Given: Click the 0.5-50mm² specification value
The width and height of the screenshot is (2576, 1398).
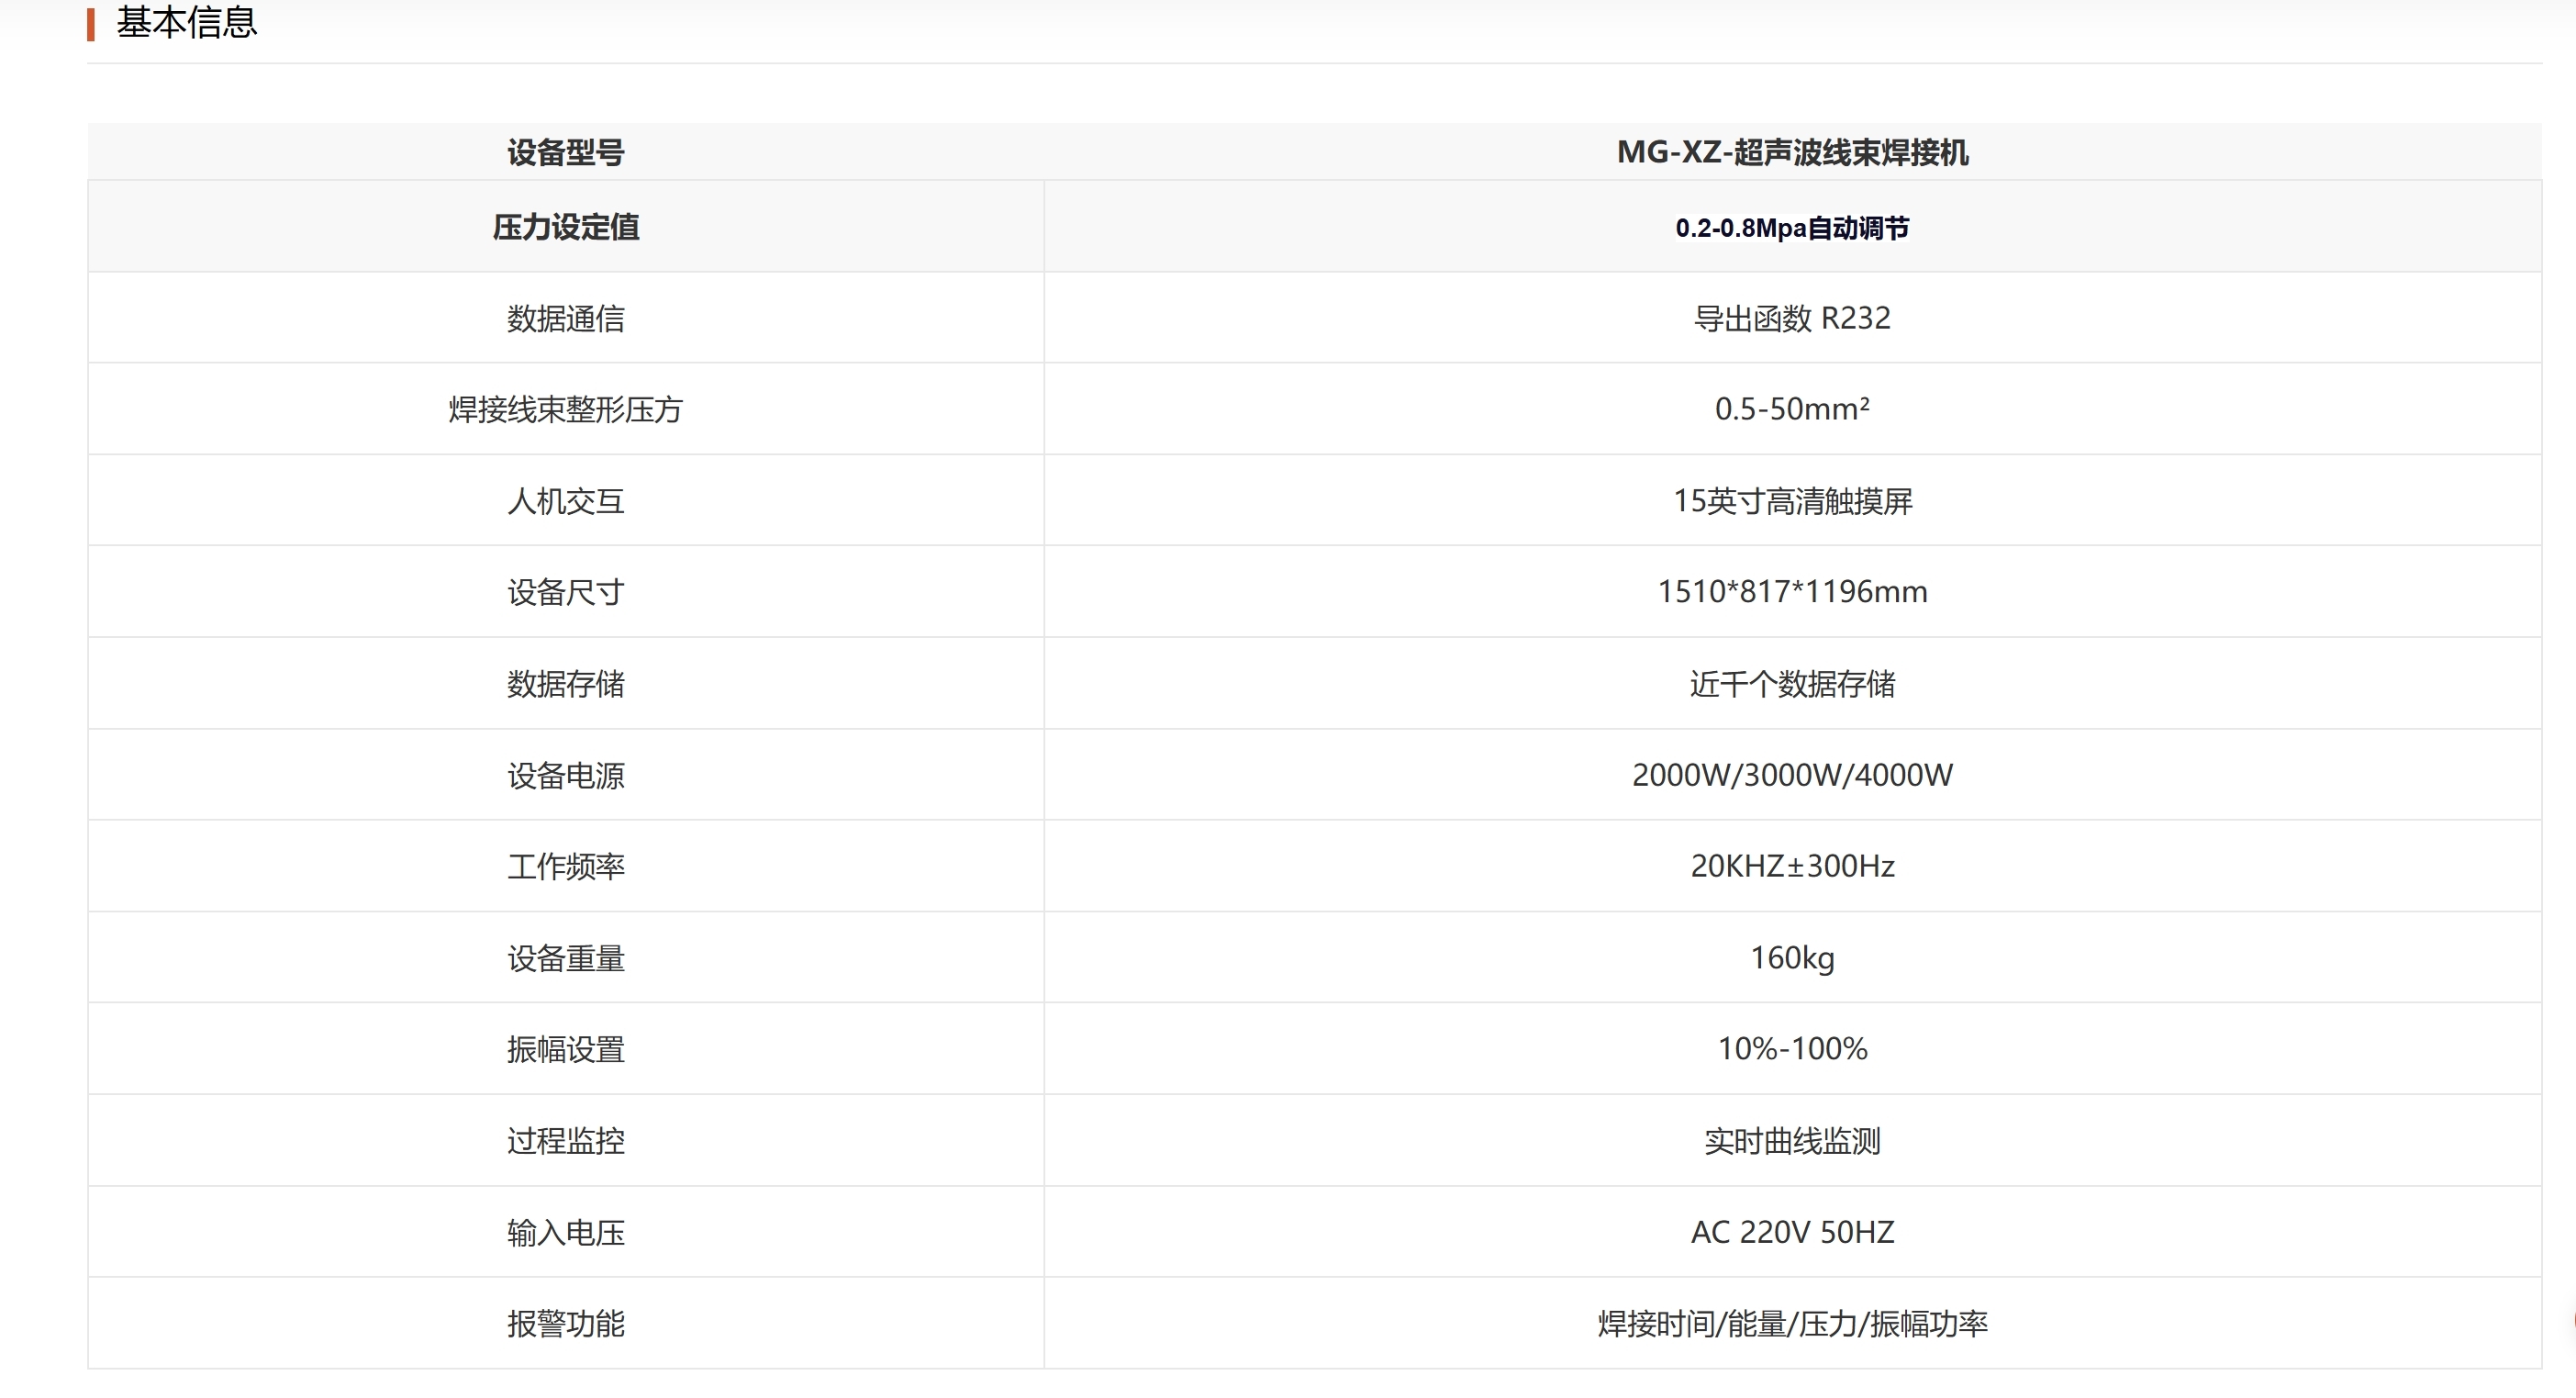Looking at the screenshot, I should point(1795,409).
